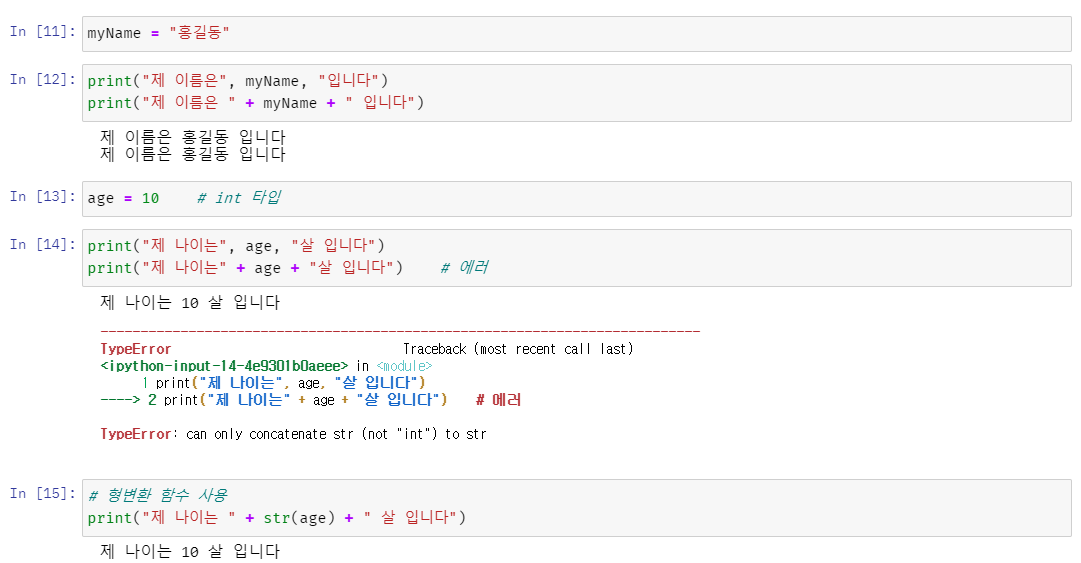Image resolution: width=1081 pixels, height=563 pixels.
Task: Click the "홍길동" string literal
Action: click(x=199, y=32)
